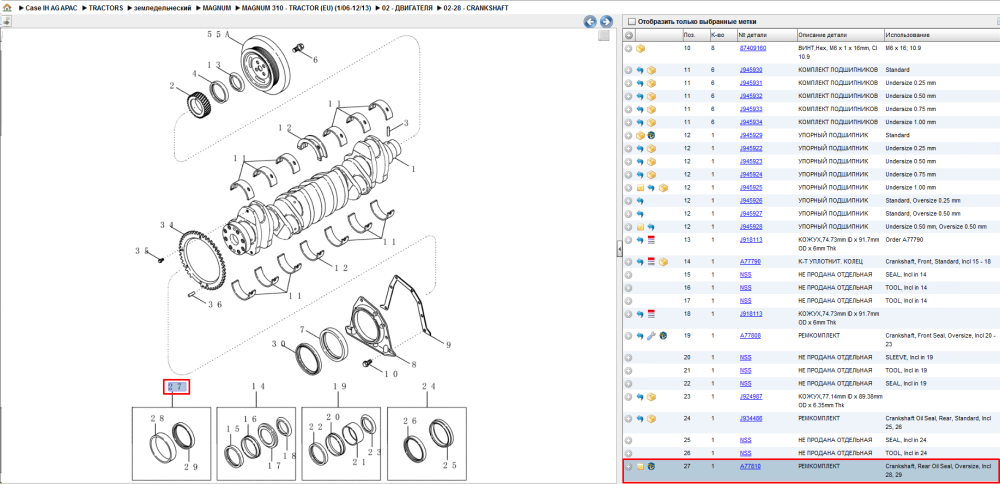Screen dimensions: 1000x484
Task: Click the yellow note icon for J945925
Action: (640, 187)
